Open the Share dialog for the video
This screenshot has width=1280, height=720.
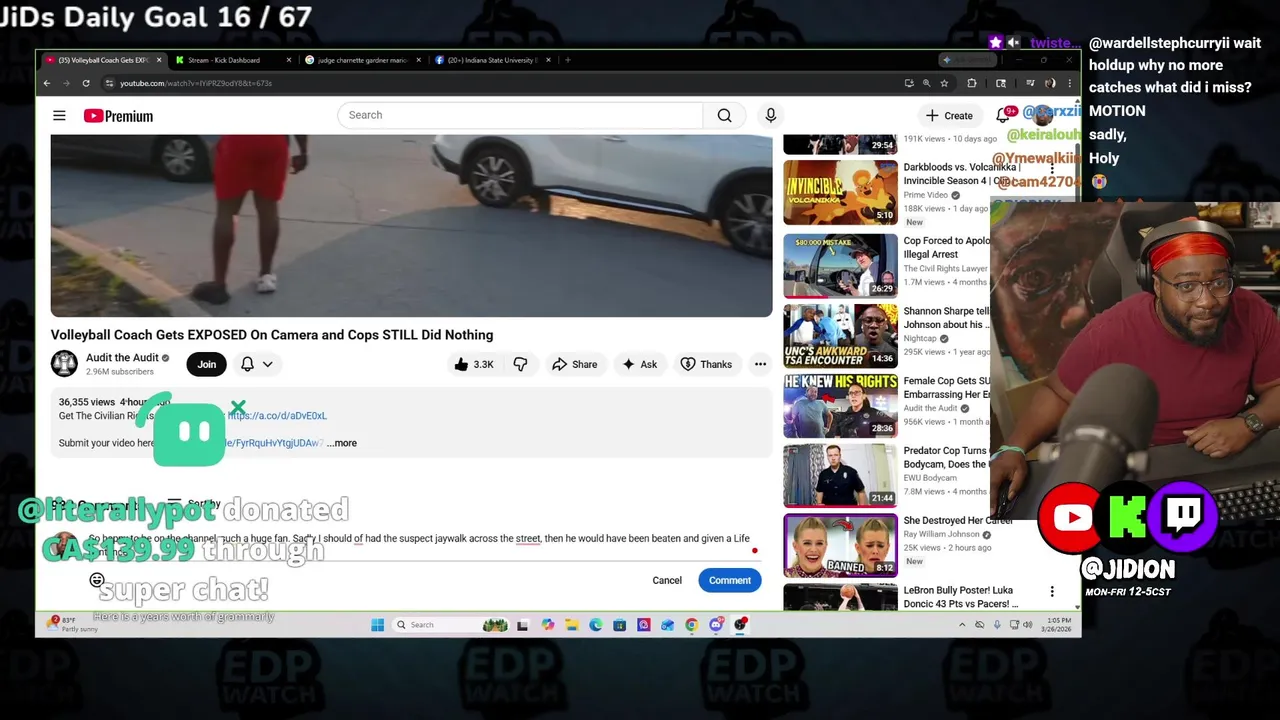pyautogui.click(x=574, y=364)
